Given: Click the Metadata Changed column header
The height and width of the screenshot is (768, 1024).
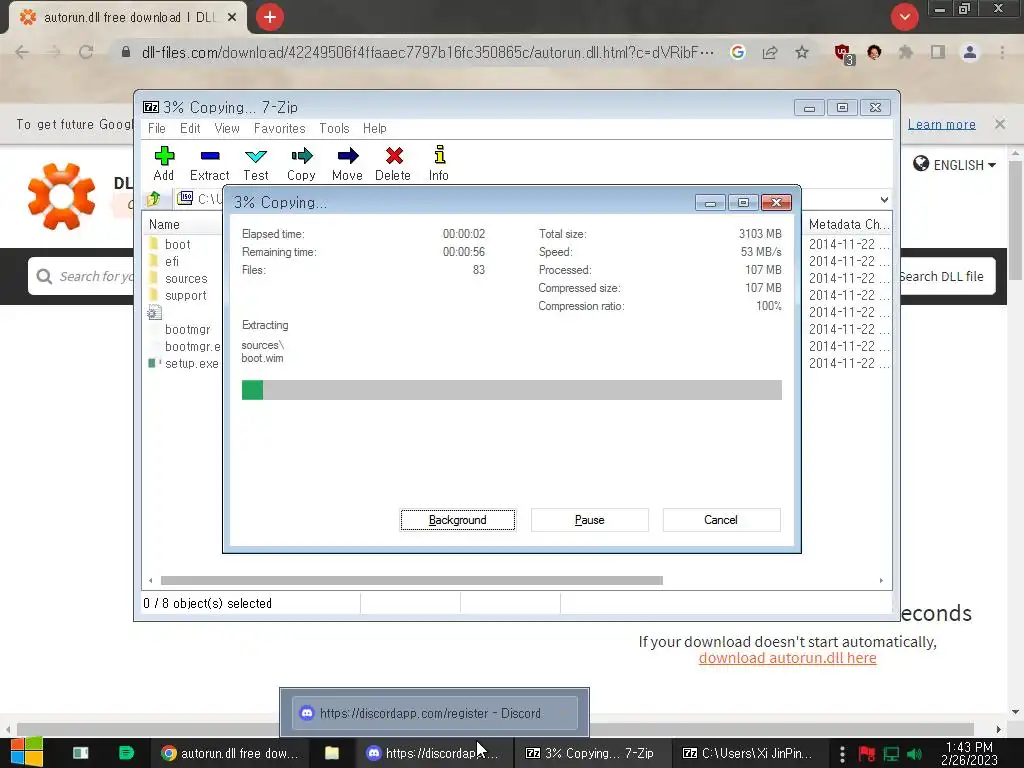Looking at the screenshot, I should click(848, 224).
